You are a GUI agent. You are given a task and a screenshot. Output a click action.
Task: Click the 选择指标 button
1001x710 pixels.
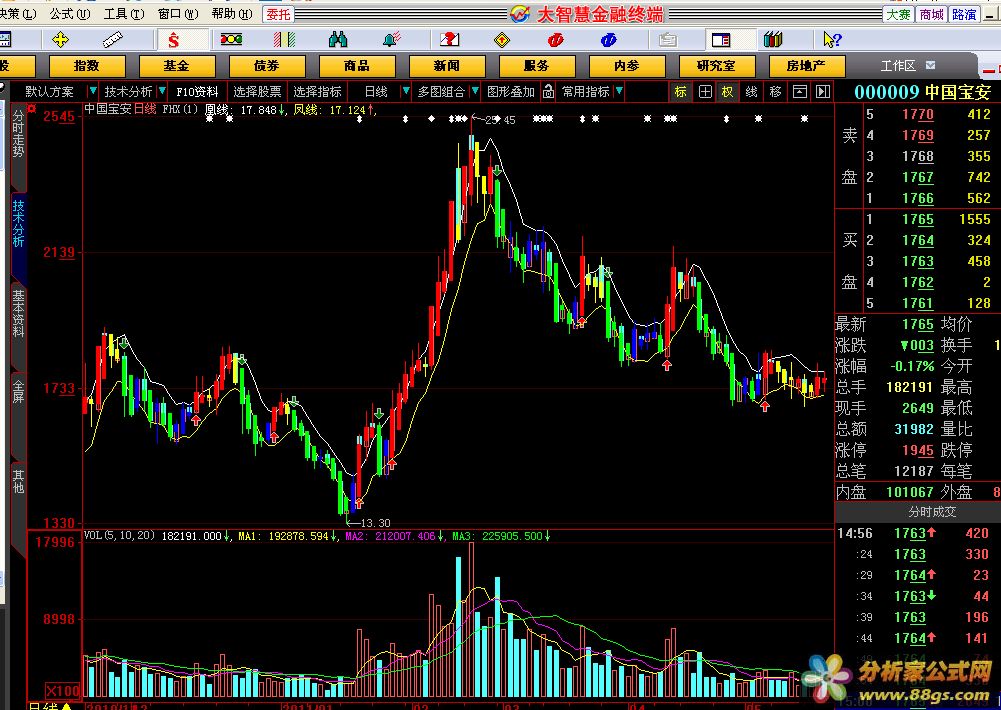[318, 92]
